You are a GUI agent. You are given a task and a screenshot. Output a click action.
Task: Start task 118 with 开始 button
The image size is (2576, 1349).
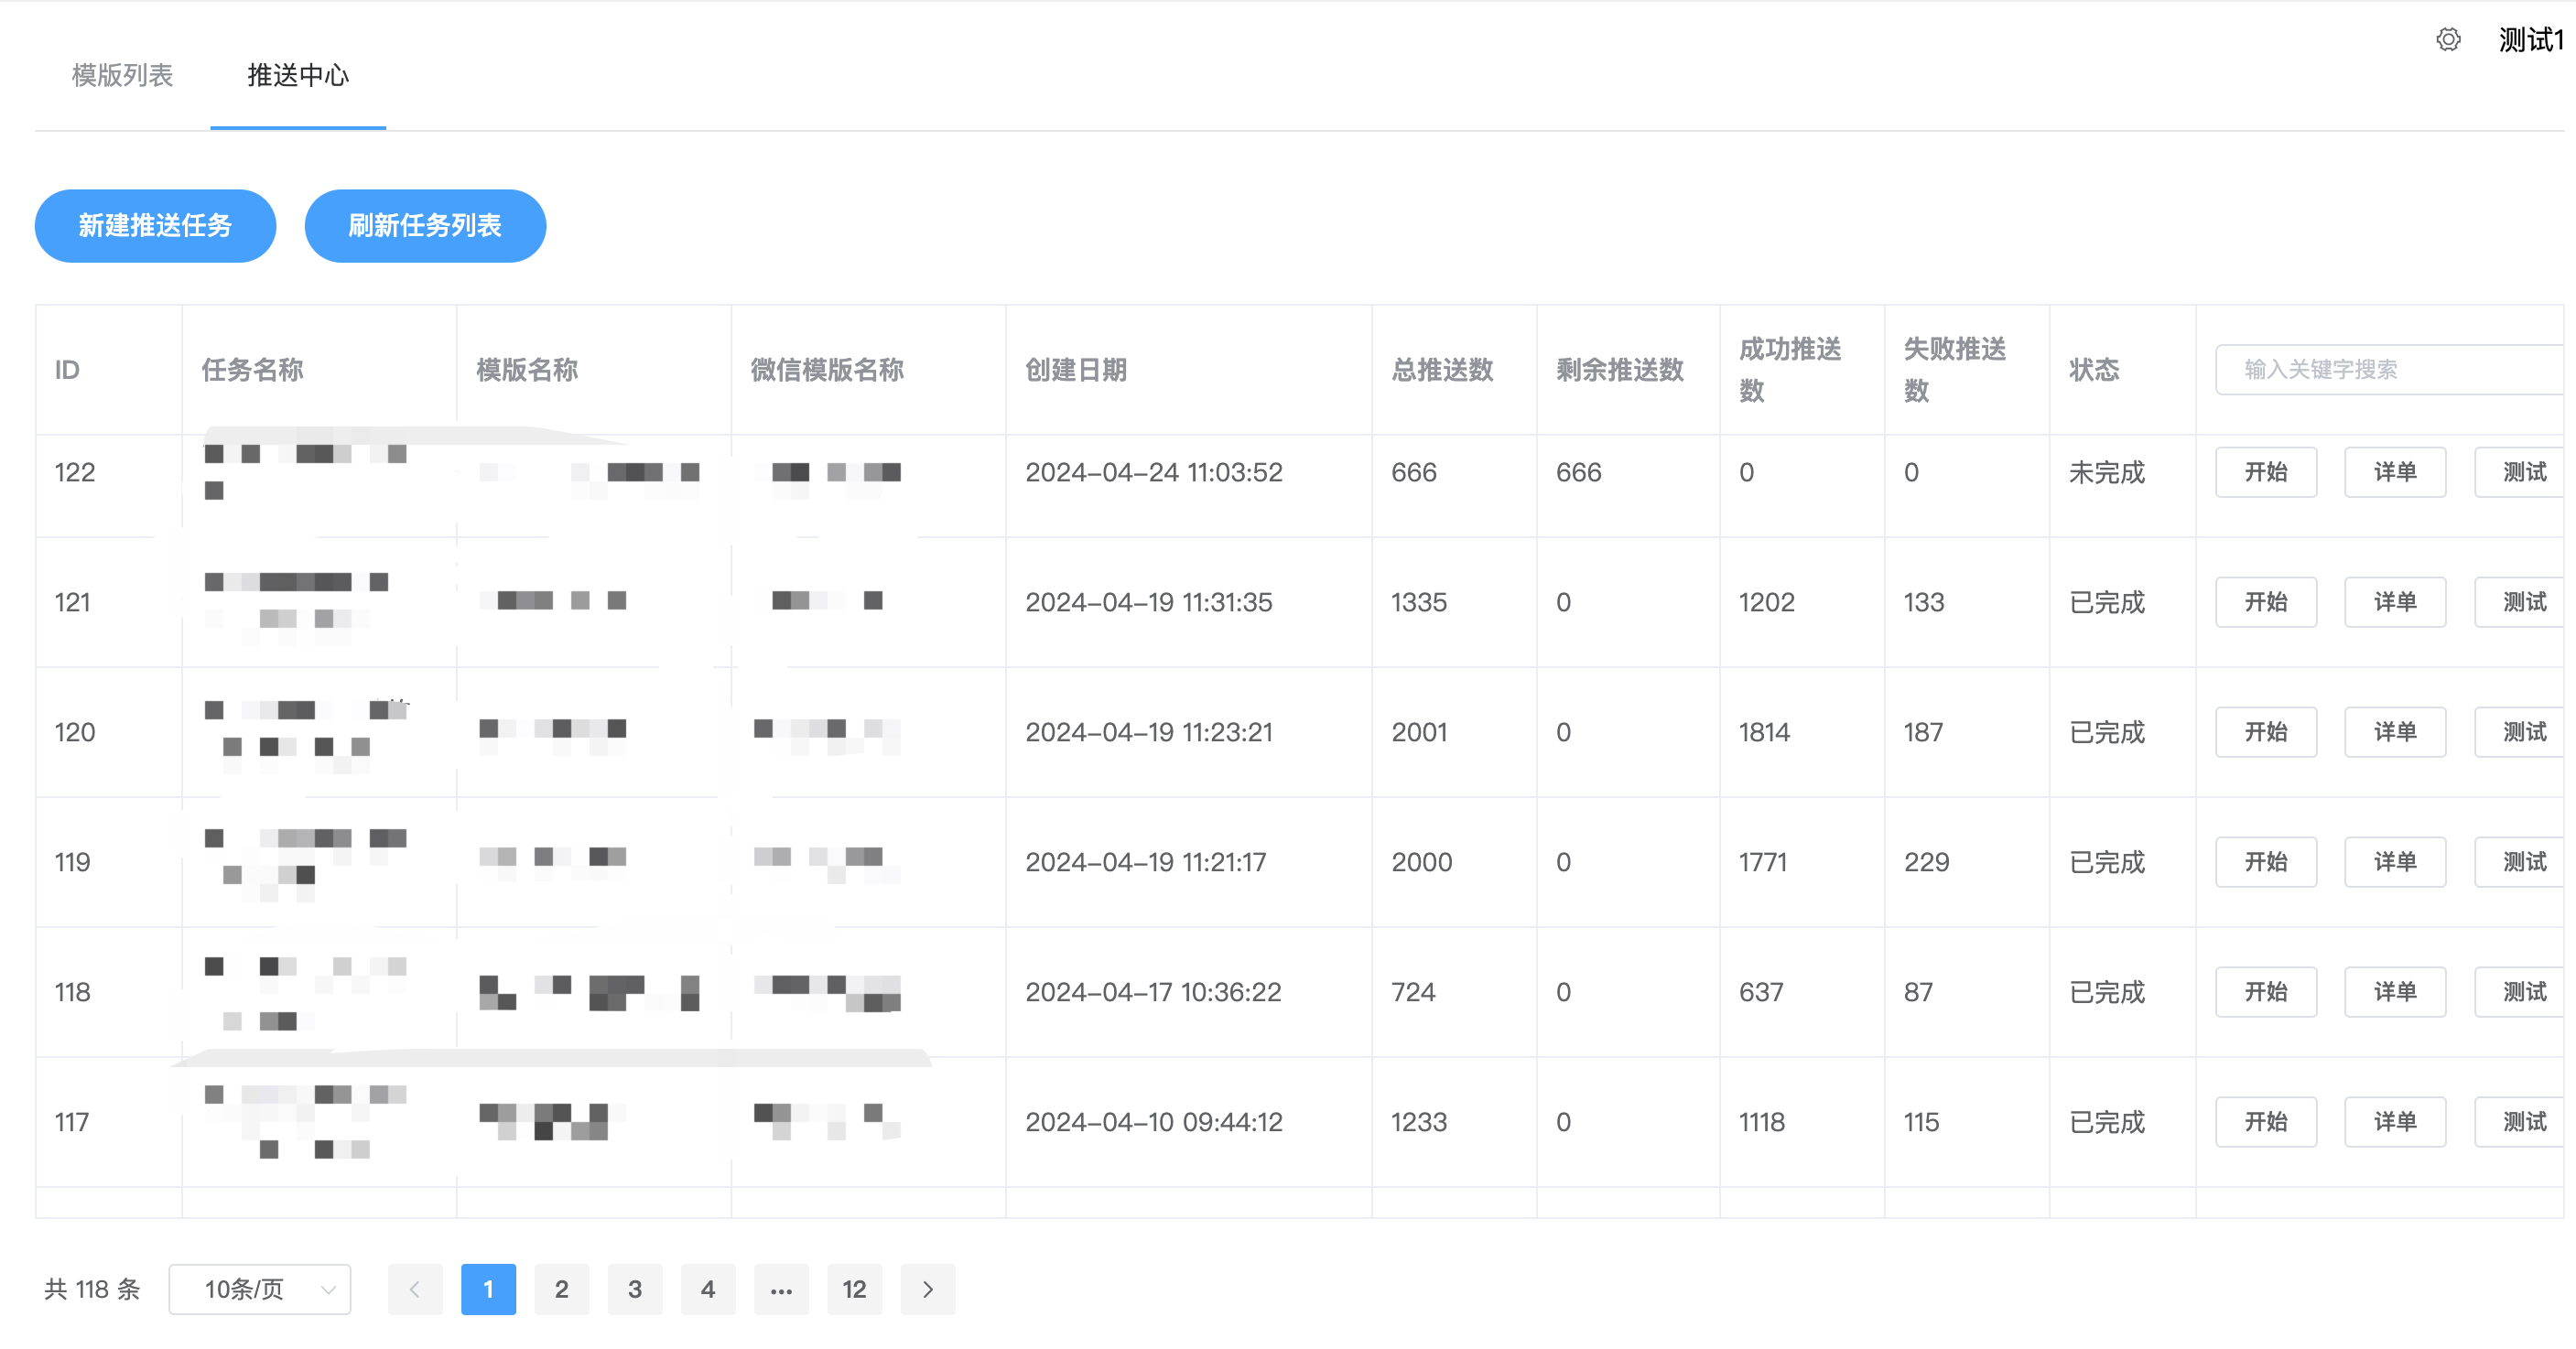point(2266,992)
